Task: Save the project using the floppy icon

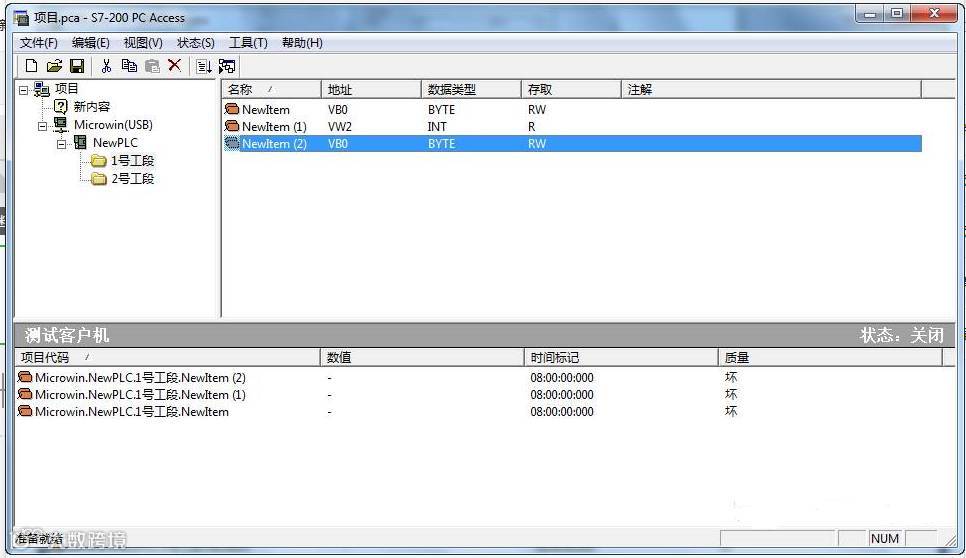Action: coord(77,66)
